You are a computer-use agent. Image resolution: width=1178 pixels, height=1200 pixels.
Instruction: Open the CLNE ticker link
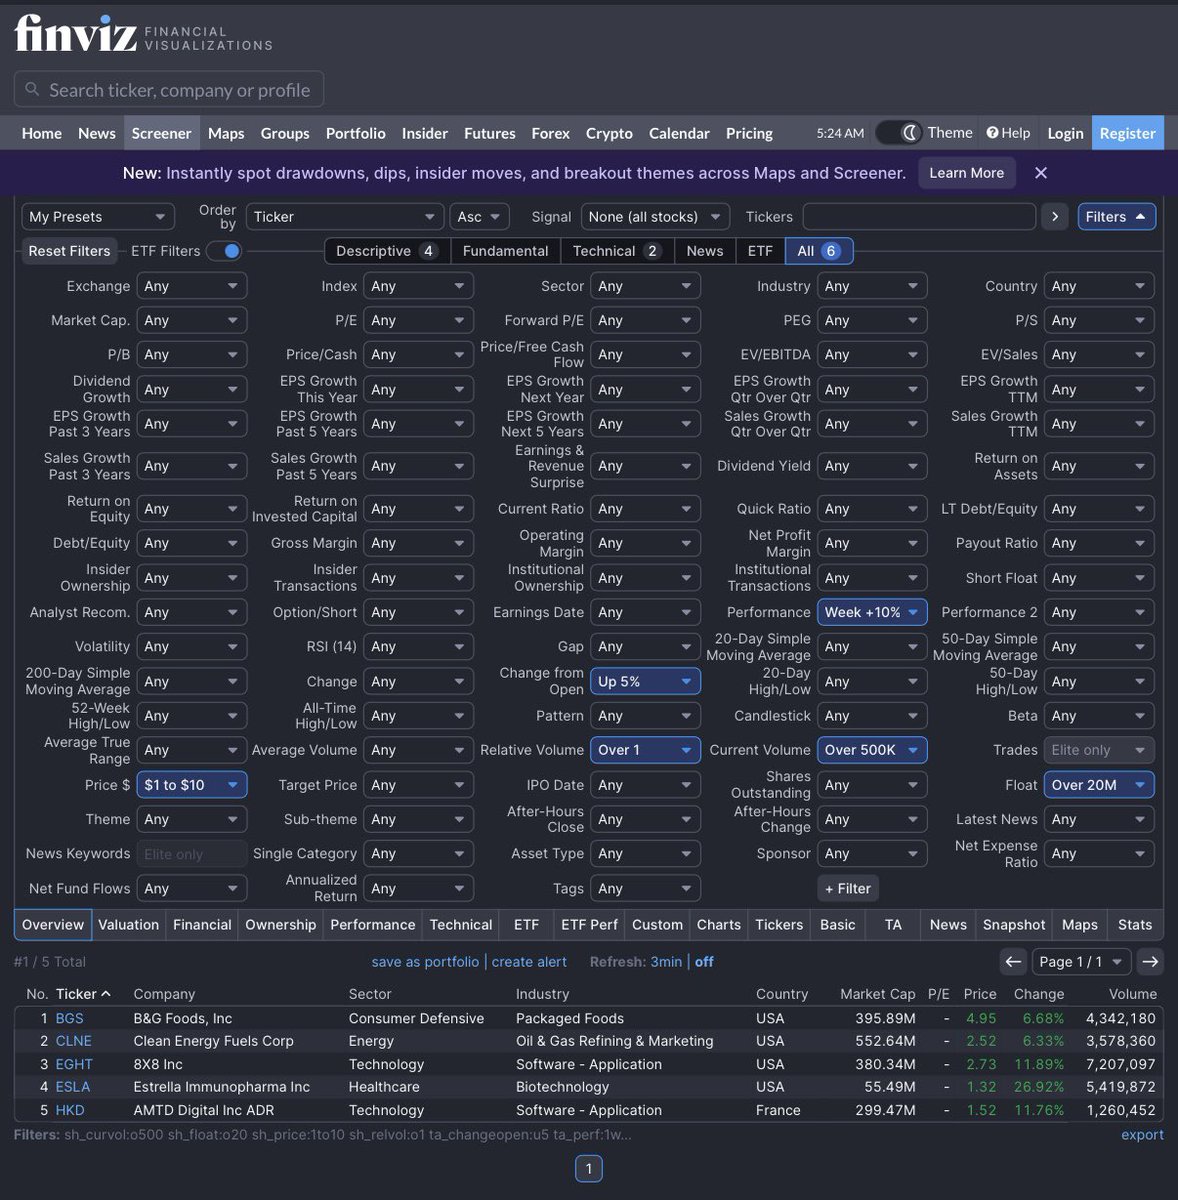coord(73,1042)
